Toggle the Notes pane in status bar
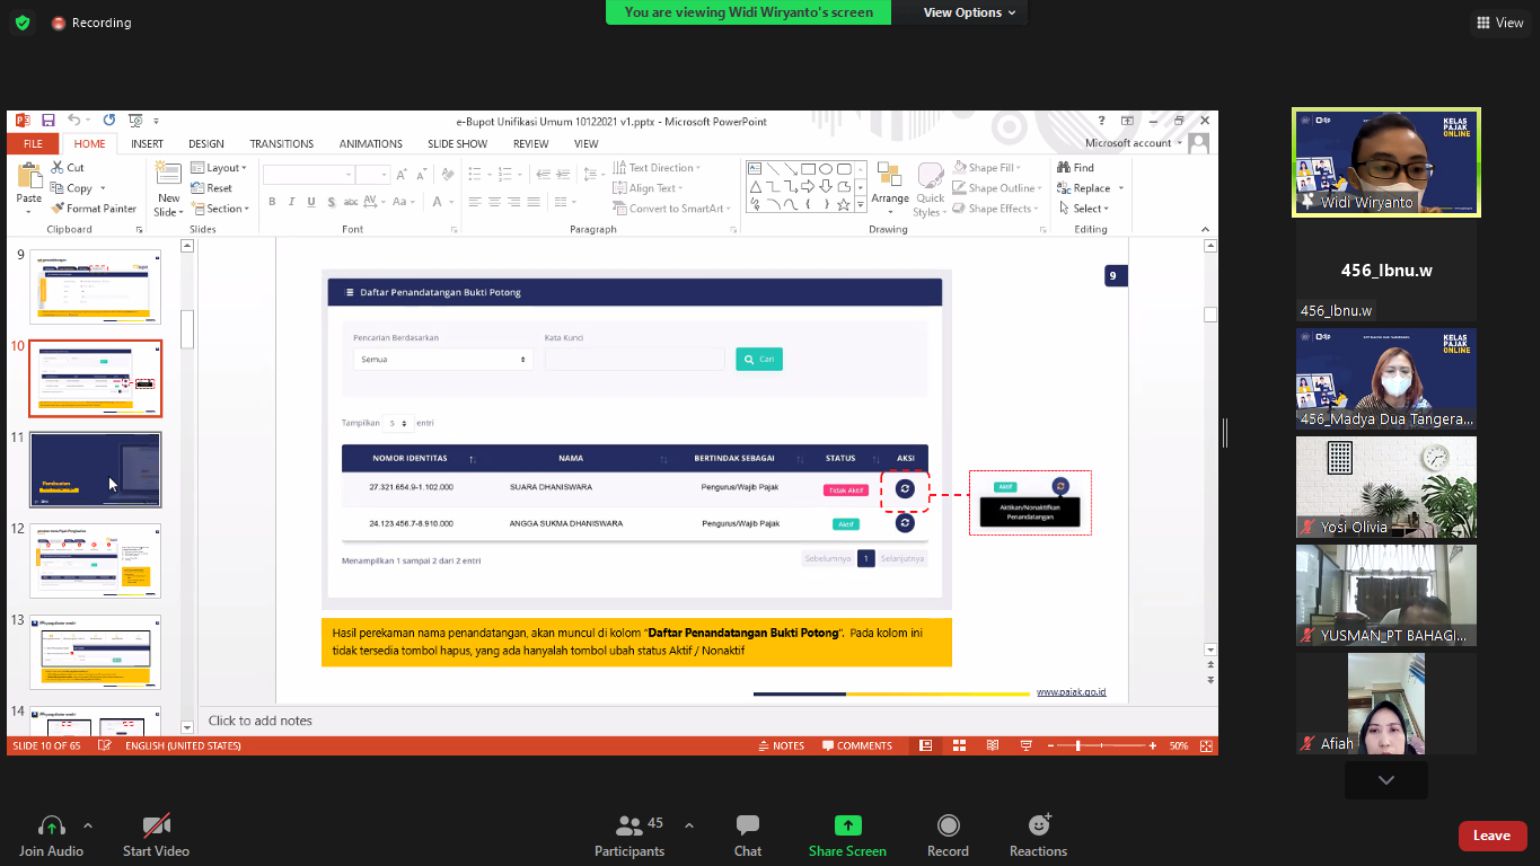Viewport: 1540px width, 866px height. [x=781, y=746]
